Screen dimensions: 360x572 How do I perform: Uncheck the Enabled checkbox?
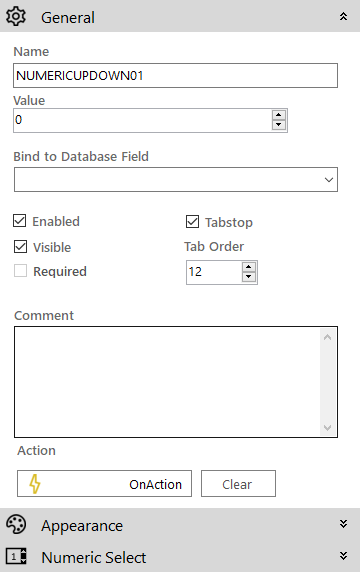coord(20,221)
